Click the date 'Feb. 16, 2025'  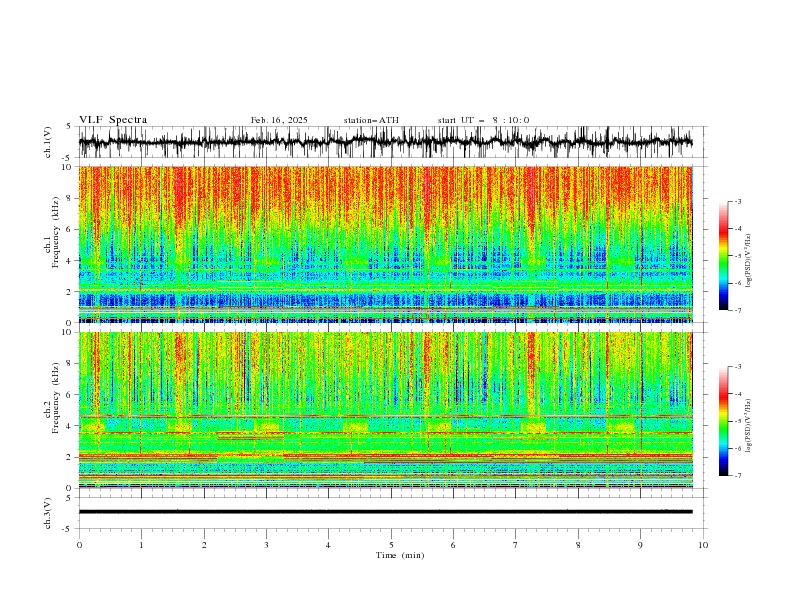[279, 120]
